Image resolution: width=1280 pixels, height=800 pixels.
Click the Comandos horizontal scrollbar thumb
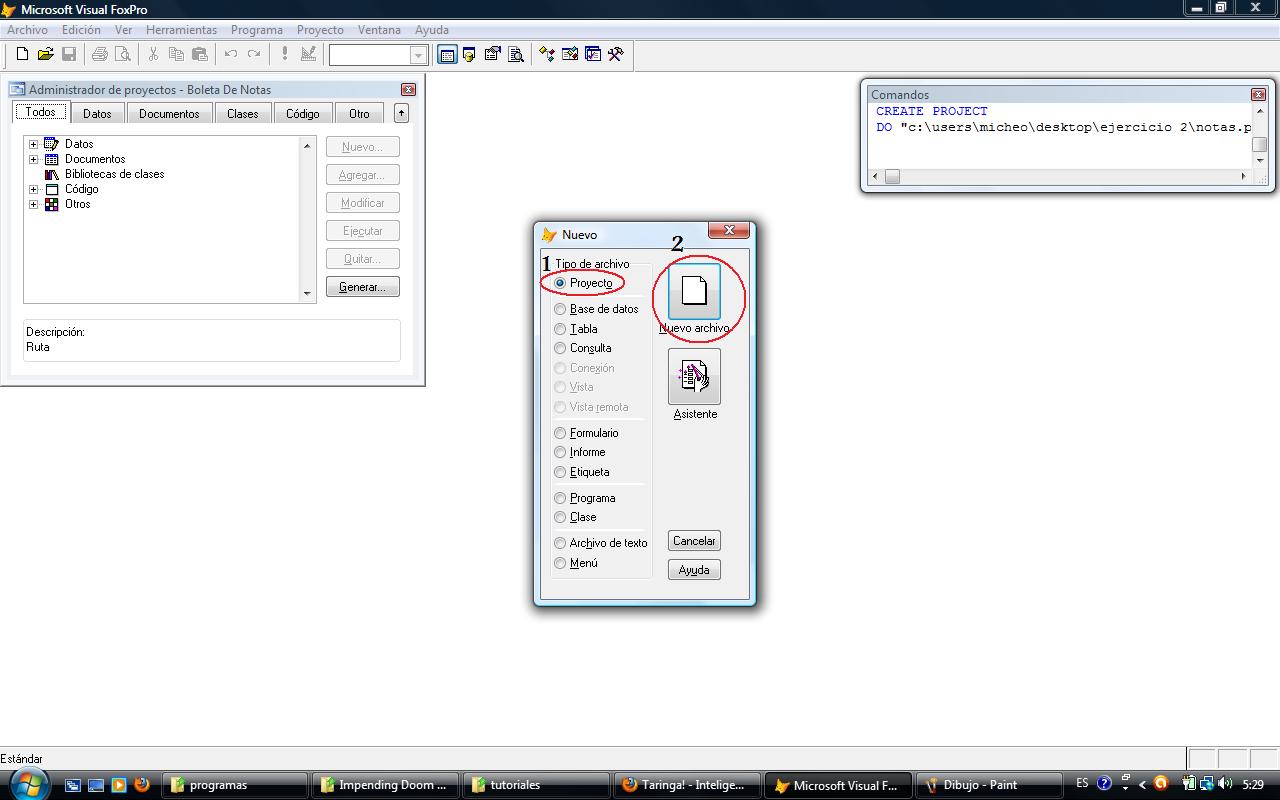coord(892,176)
